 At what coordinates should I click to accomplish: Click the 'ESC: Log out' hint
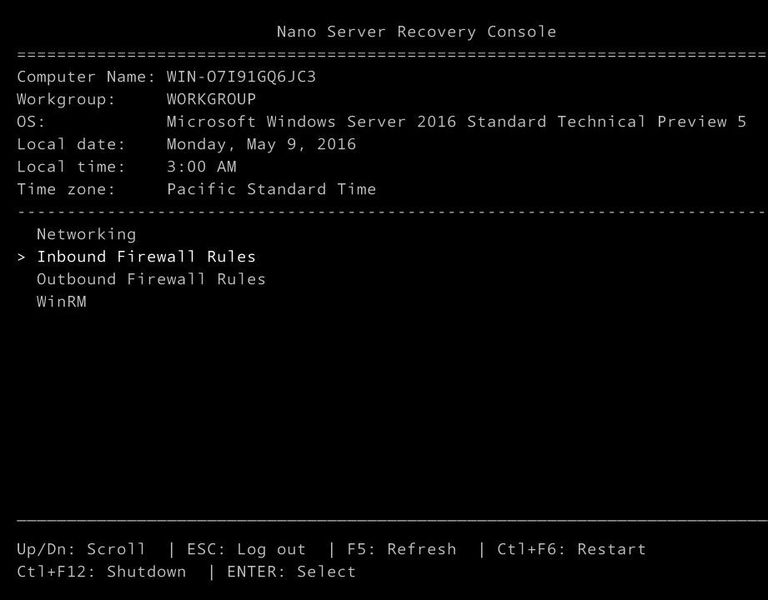(246, 549)
